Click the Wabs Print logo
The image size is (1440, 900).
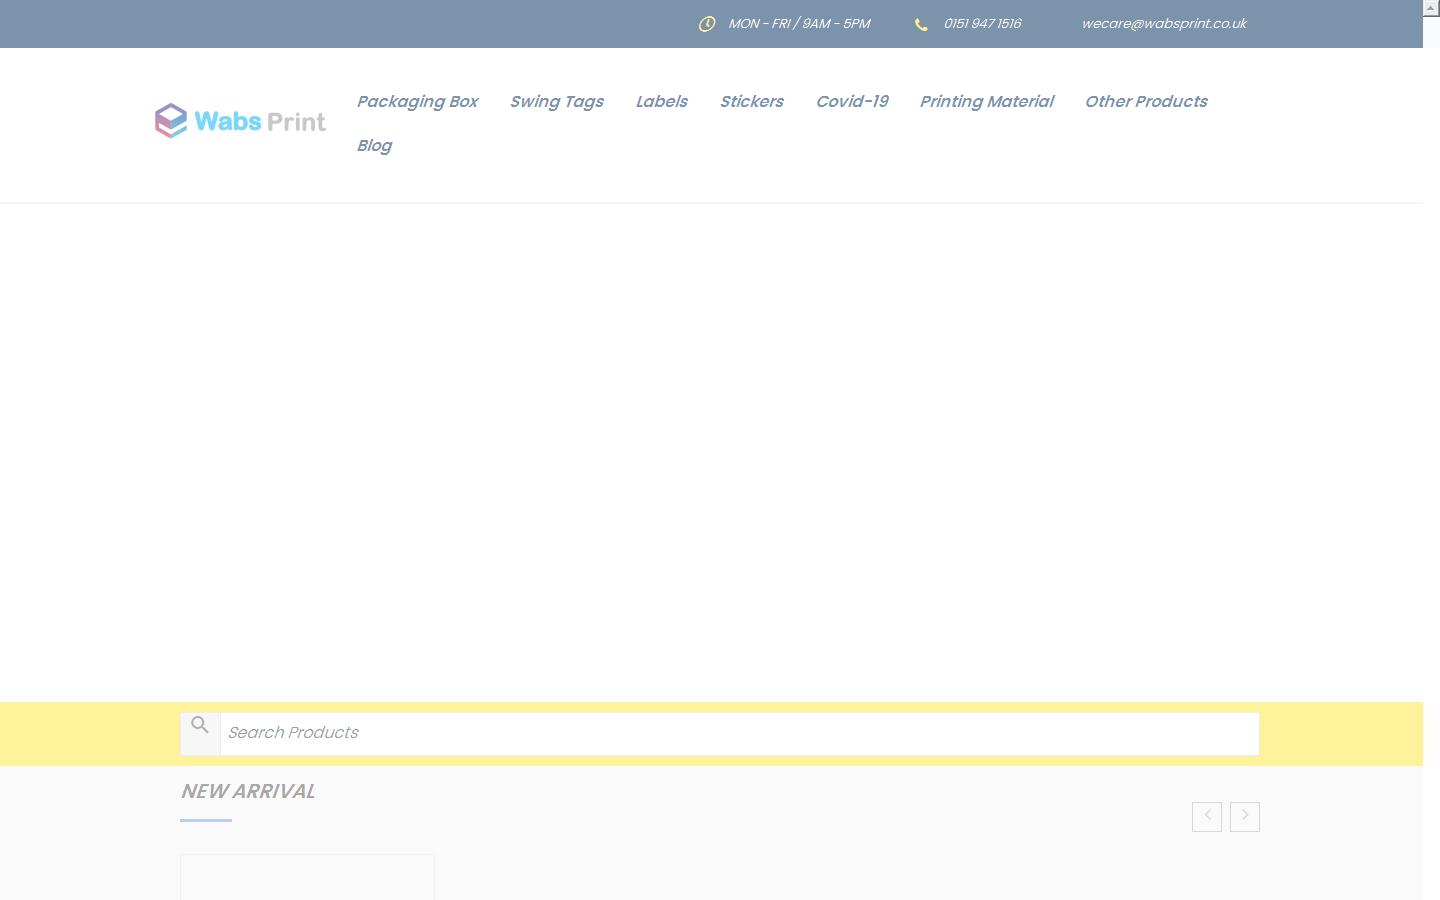(x=240, y=121)
